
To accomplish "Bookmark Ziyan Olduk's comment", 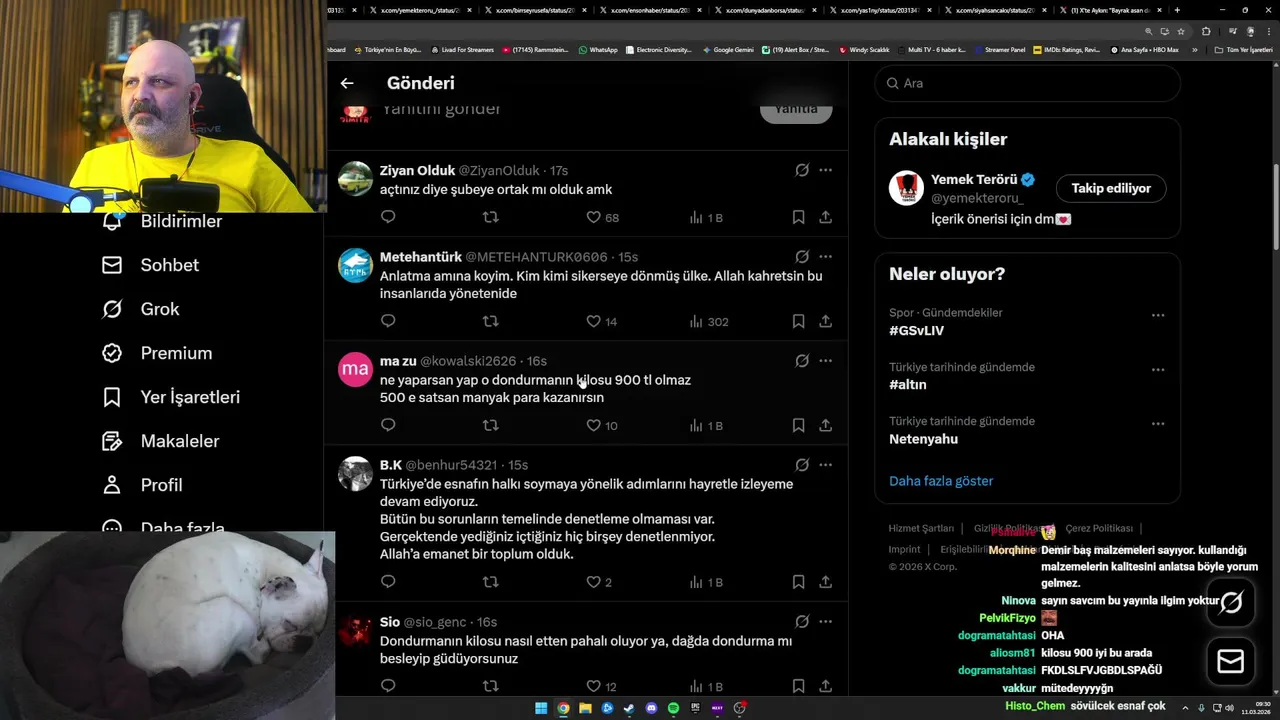I will 798,217.
